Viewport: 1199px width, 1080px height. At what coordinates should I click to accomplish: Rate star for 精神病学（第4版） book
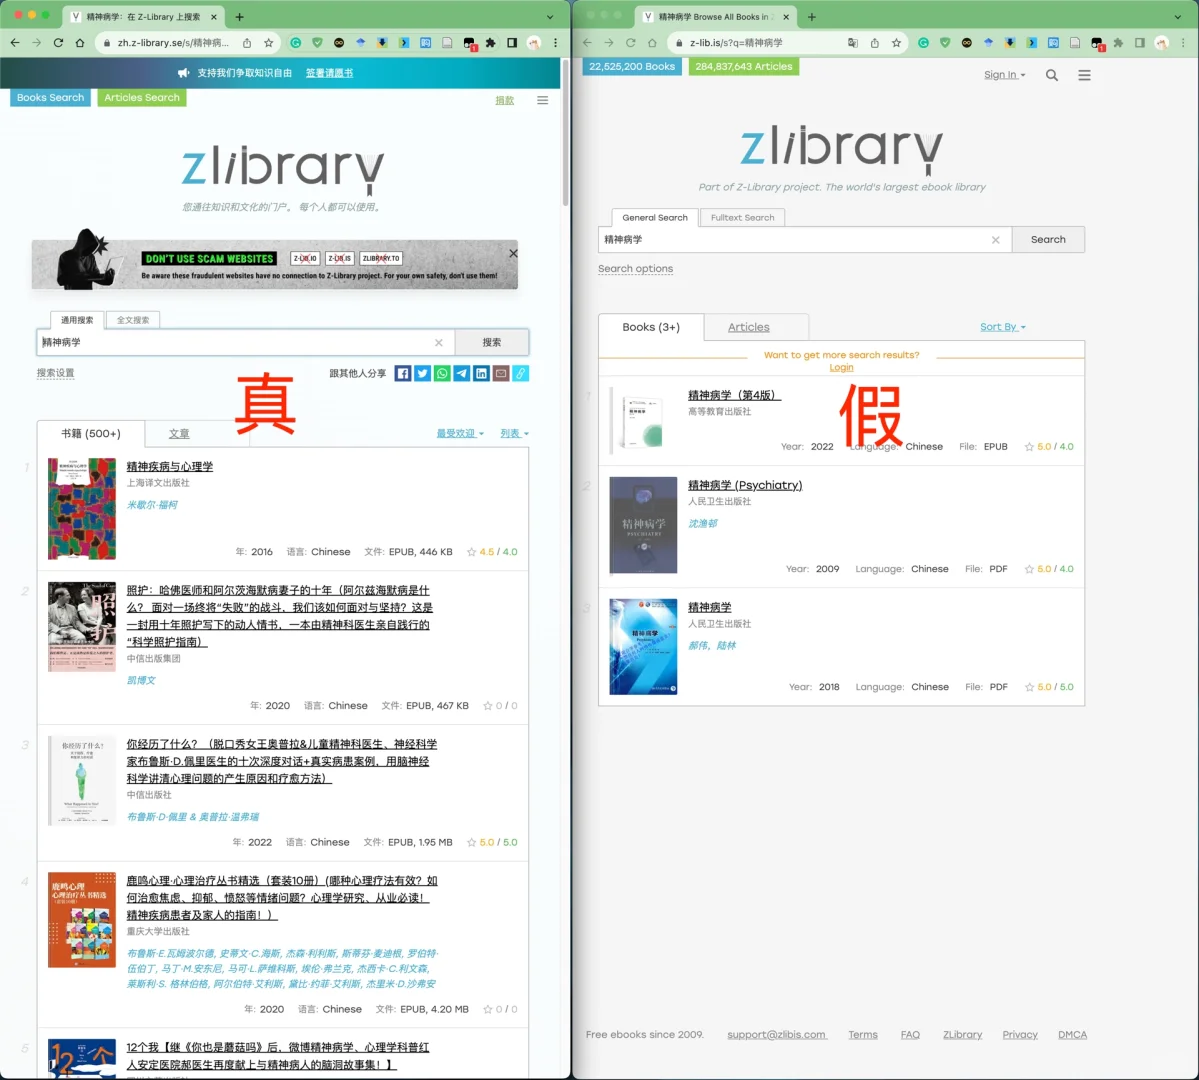click(1029, 447)
